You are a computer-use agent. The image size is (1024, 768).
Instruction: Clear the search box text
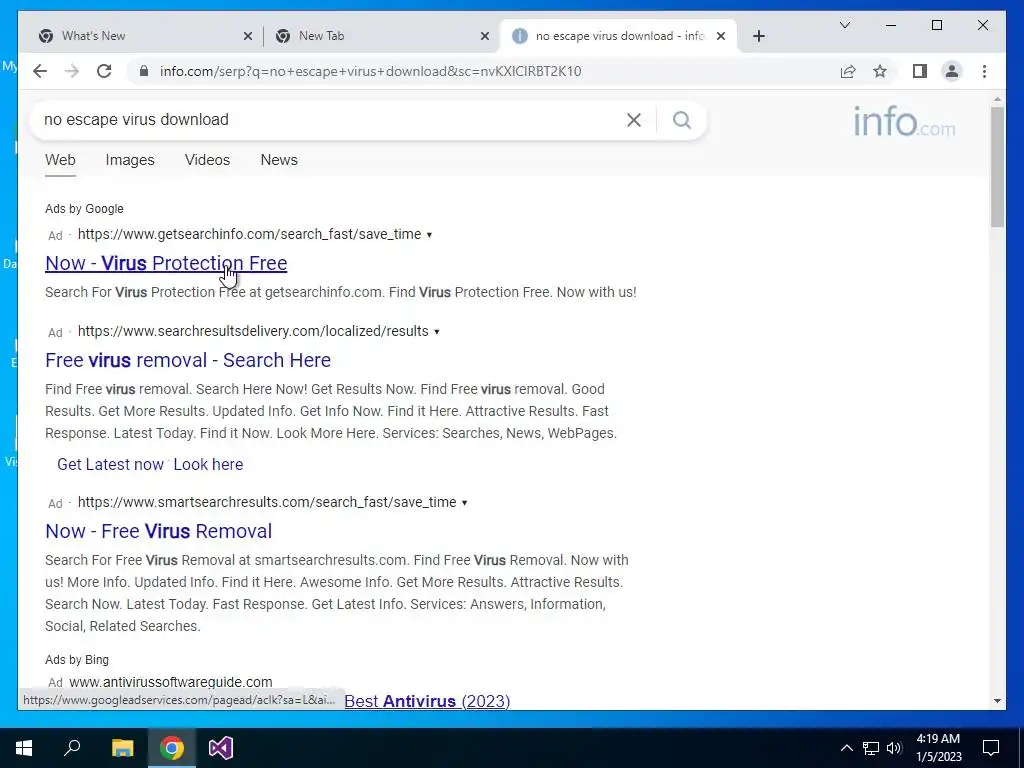pyautogui.click(x=633, y=120)
